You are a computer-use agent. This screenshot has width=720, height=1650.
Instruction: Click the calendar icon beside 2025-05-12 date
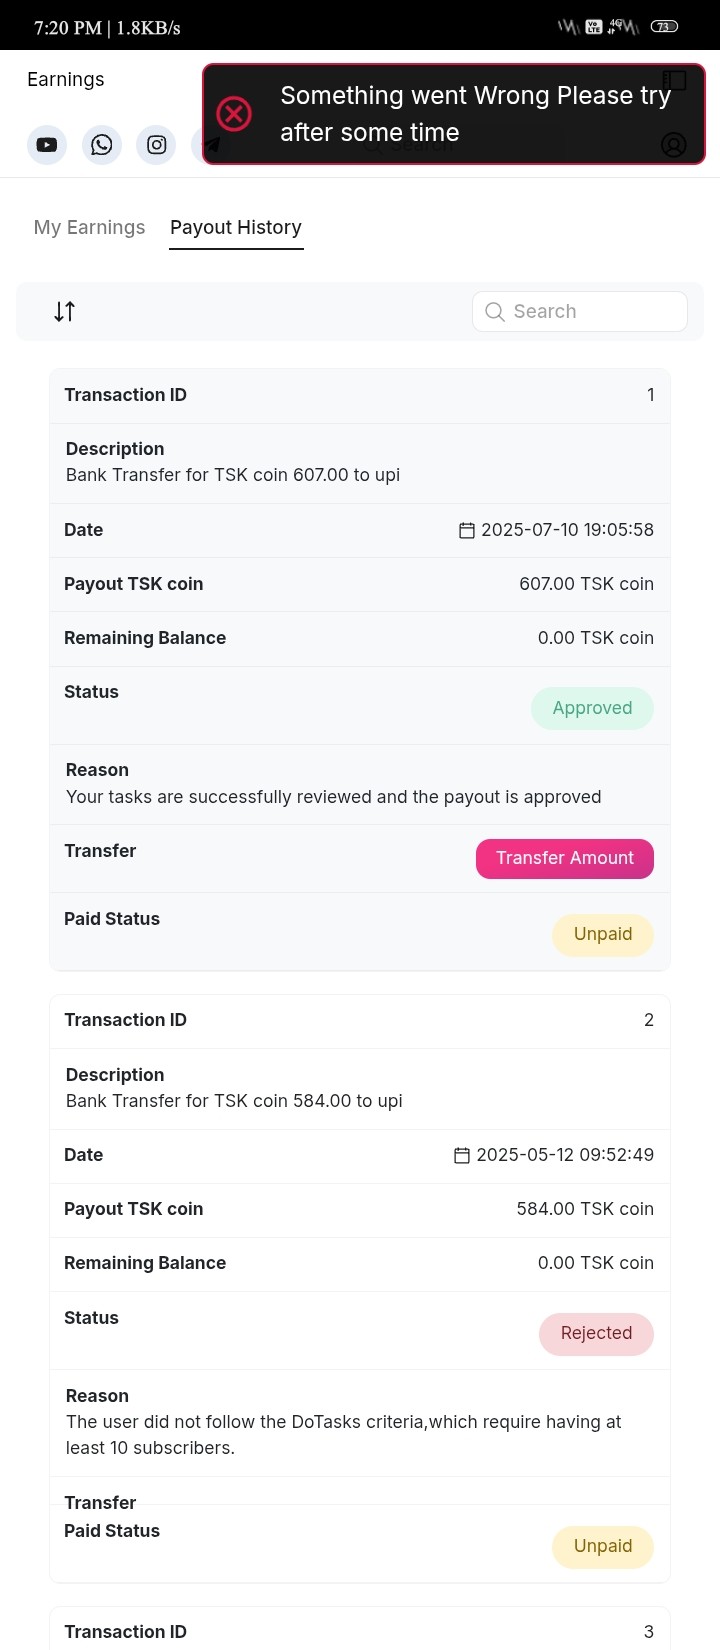[x=462, y=1155]
